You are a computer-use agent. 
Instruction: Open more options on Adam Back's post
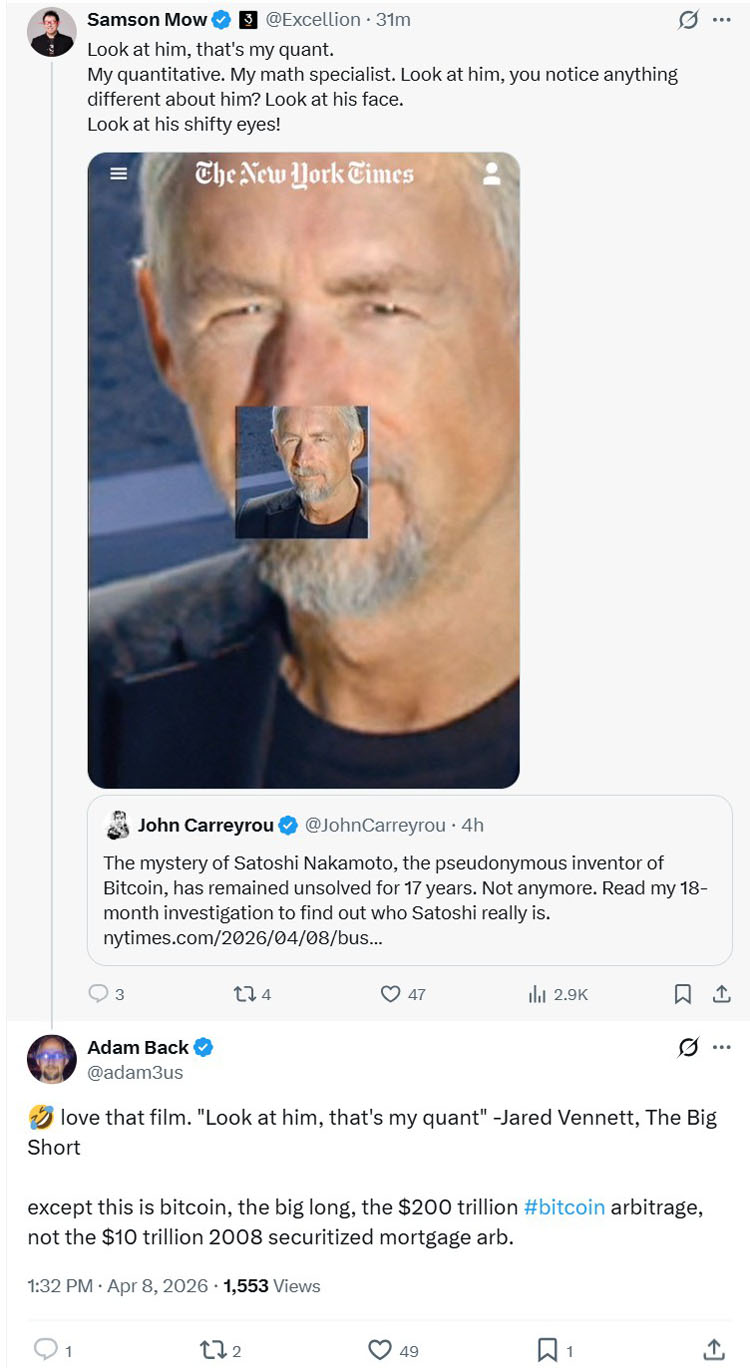721,1048
